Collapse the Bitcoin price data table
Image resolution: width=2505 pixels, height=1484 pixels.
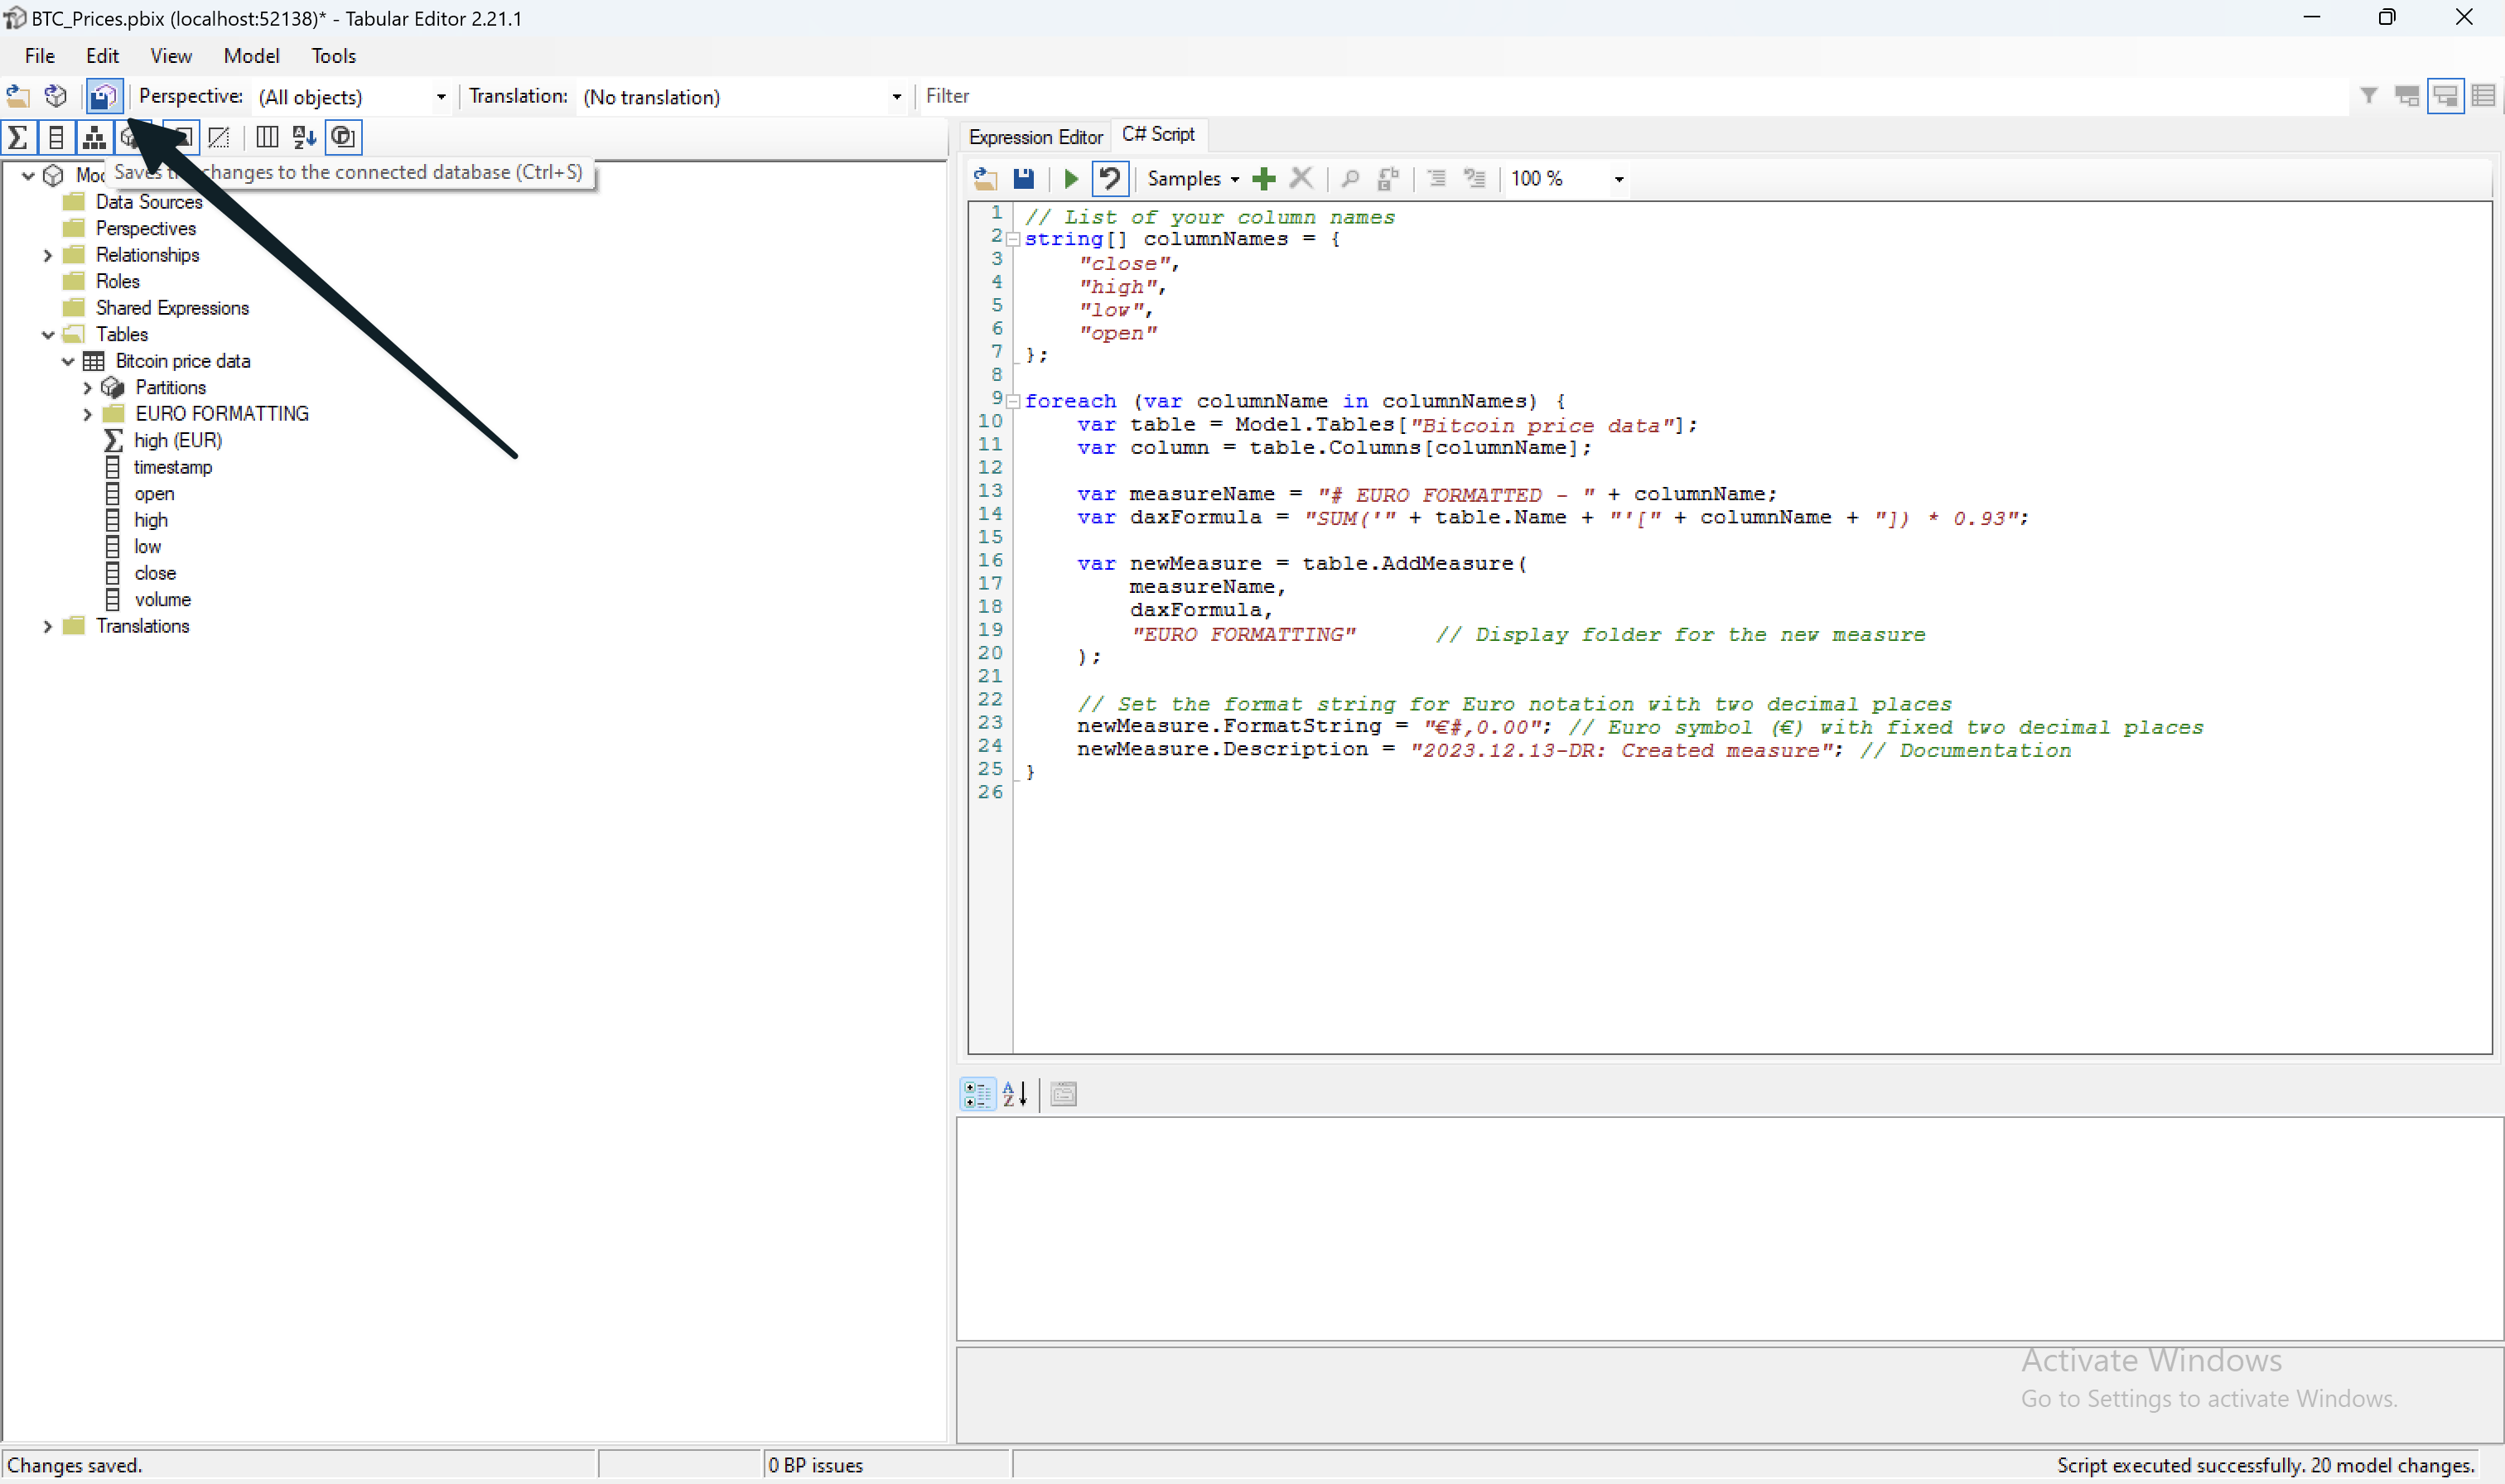coord(66,361)
